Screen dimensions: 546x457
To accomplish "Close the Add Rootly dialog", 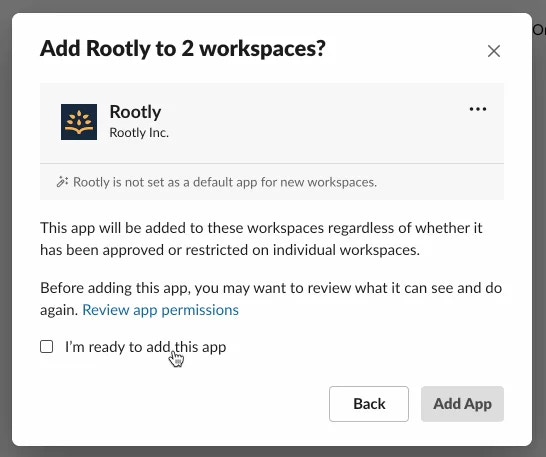I will 494,51.
